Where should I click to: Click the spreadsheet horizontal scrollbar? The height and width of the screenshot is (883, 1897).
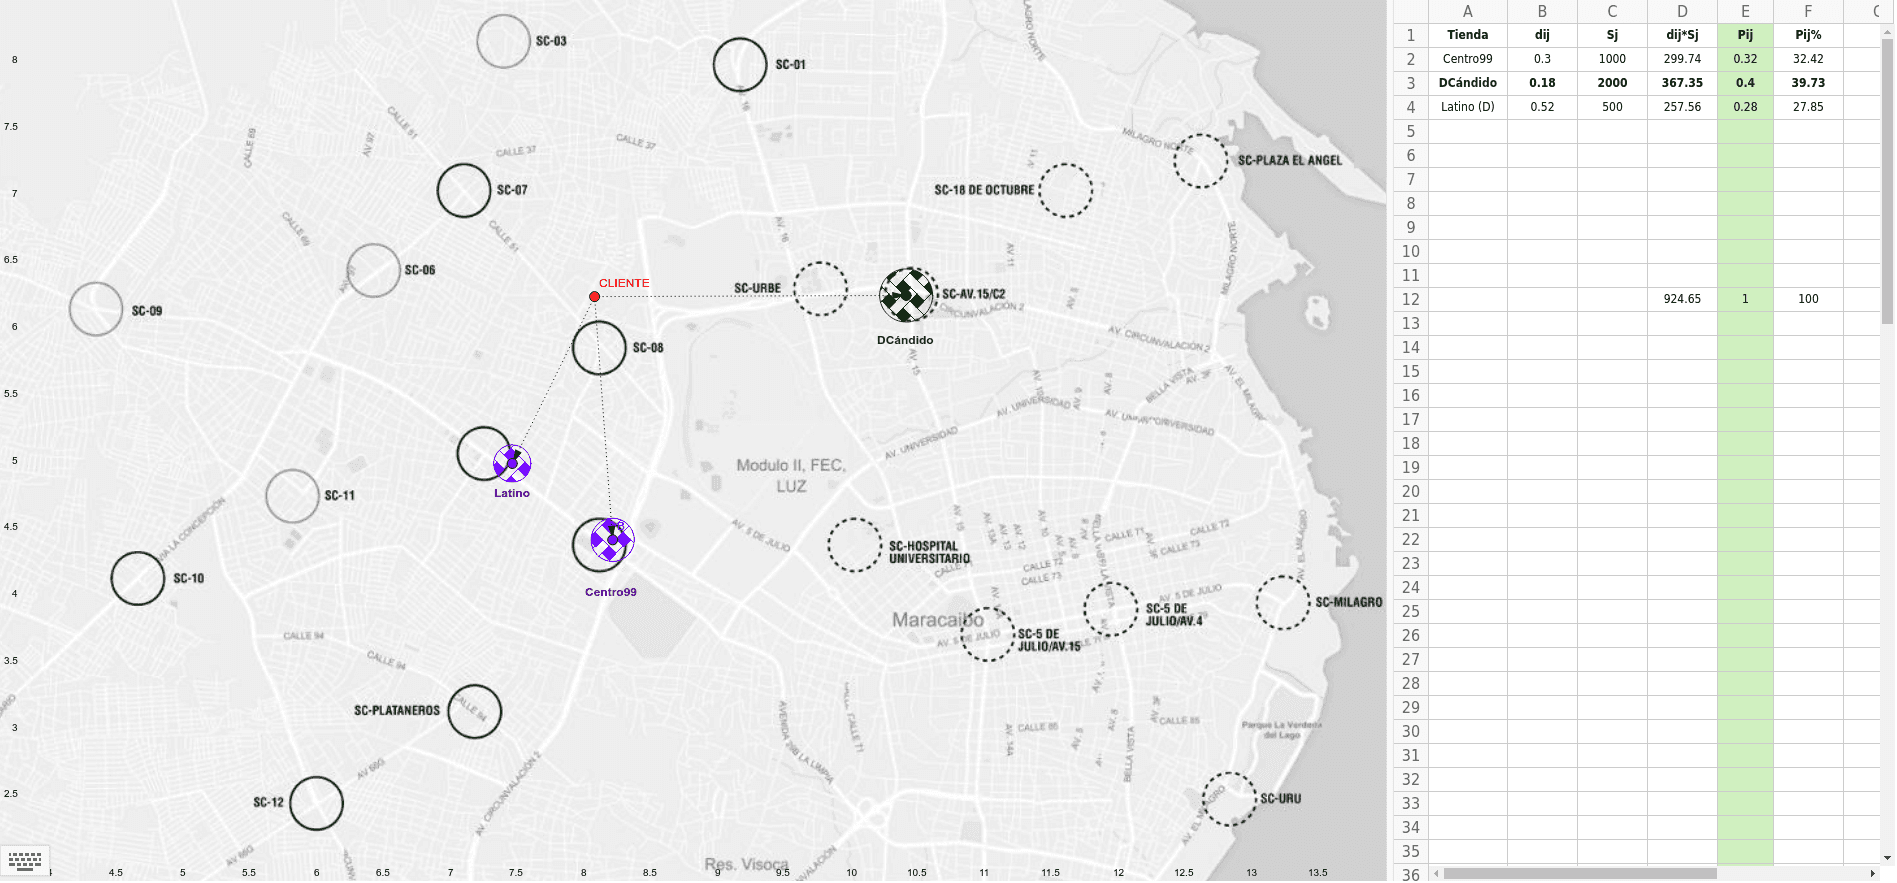point(1580,873)
